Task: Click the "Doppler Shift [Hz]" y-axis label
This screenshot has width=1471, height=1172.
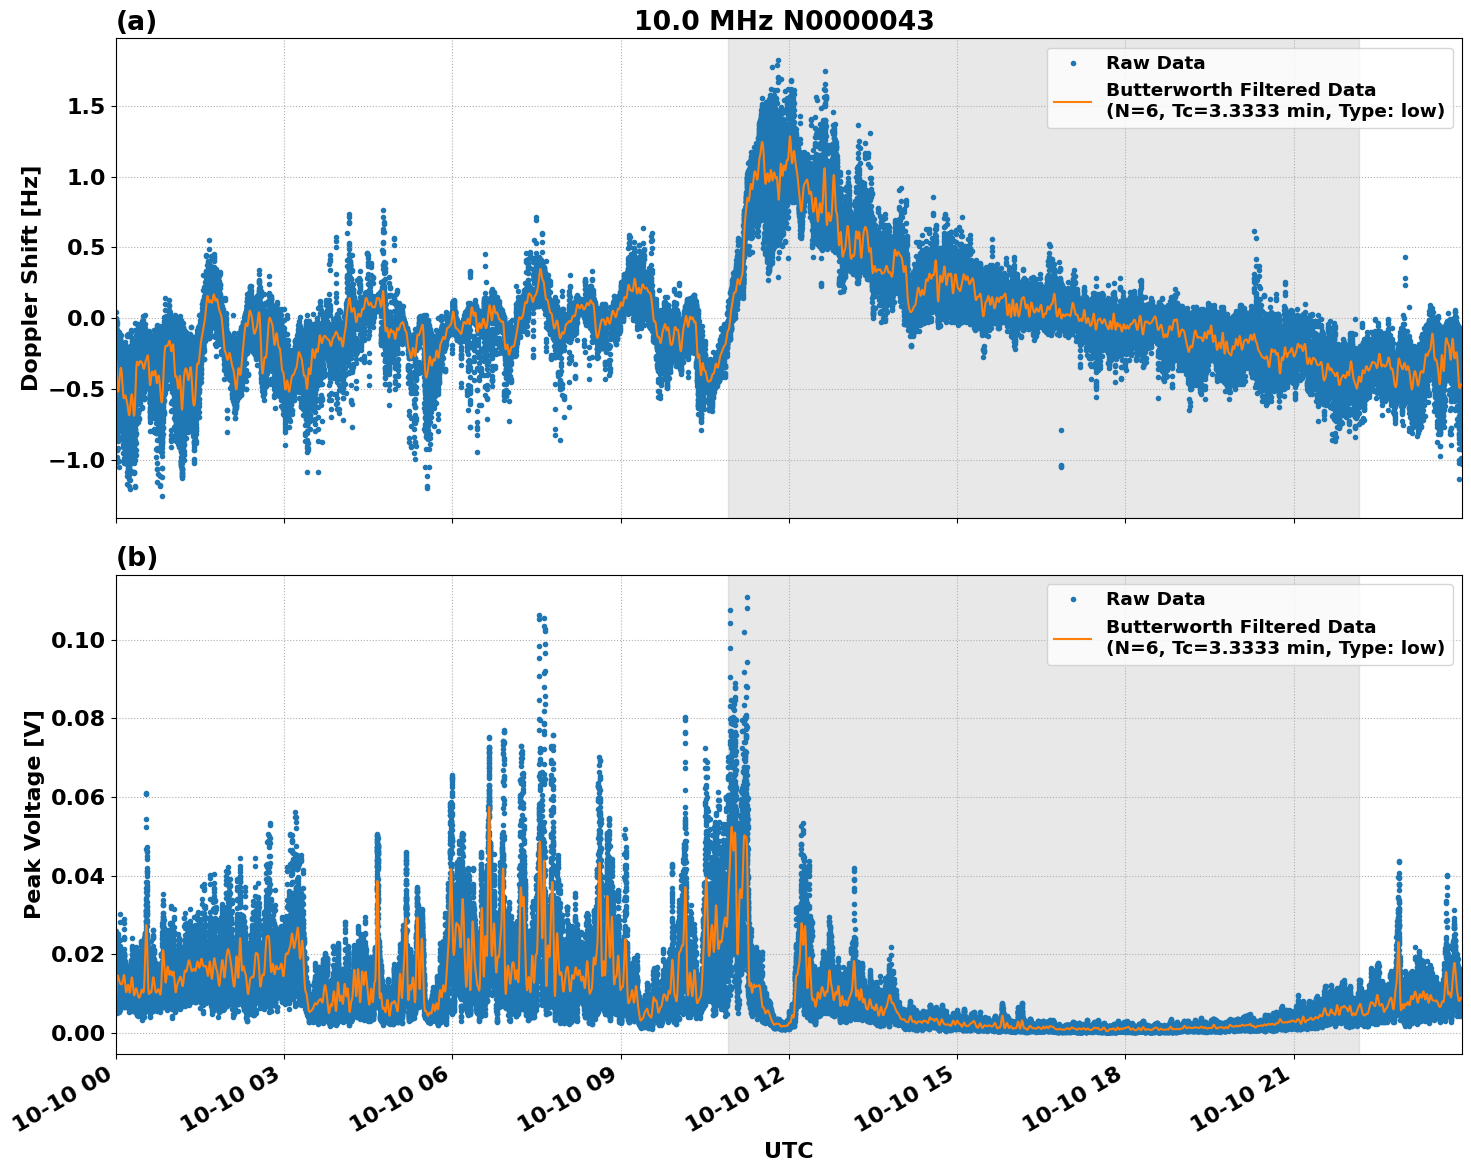Action: [x=30, y=278]
